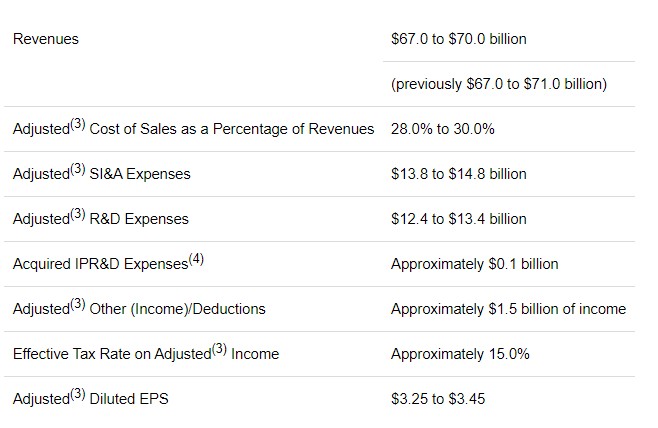The width and height of the screenshot is (658, 428).
Task: Select the $67.0 to $70.0 billion value
Action: (x=458, y=39)
